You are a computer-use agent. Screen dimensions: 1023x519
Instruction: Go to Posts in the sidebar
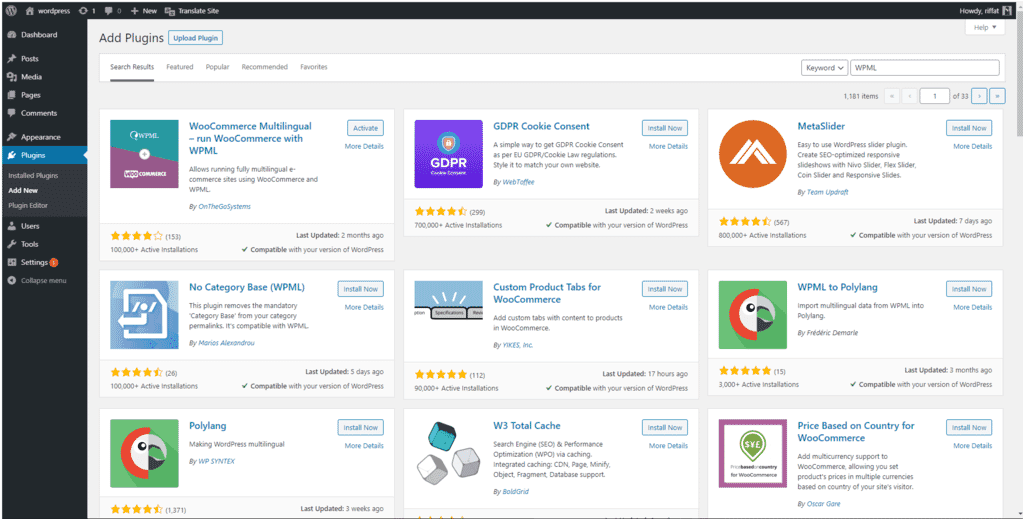pos(44,58)
